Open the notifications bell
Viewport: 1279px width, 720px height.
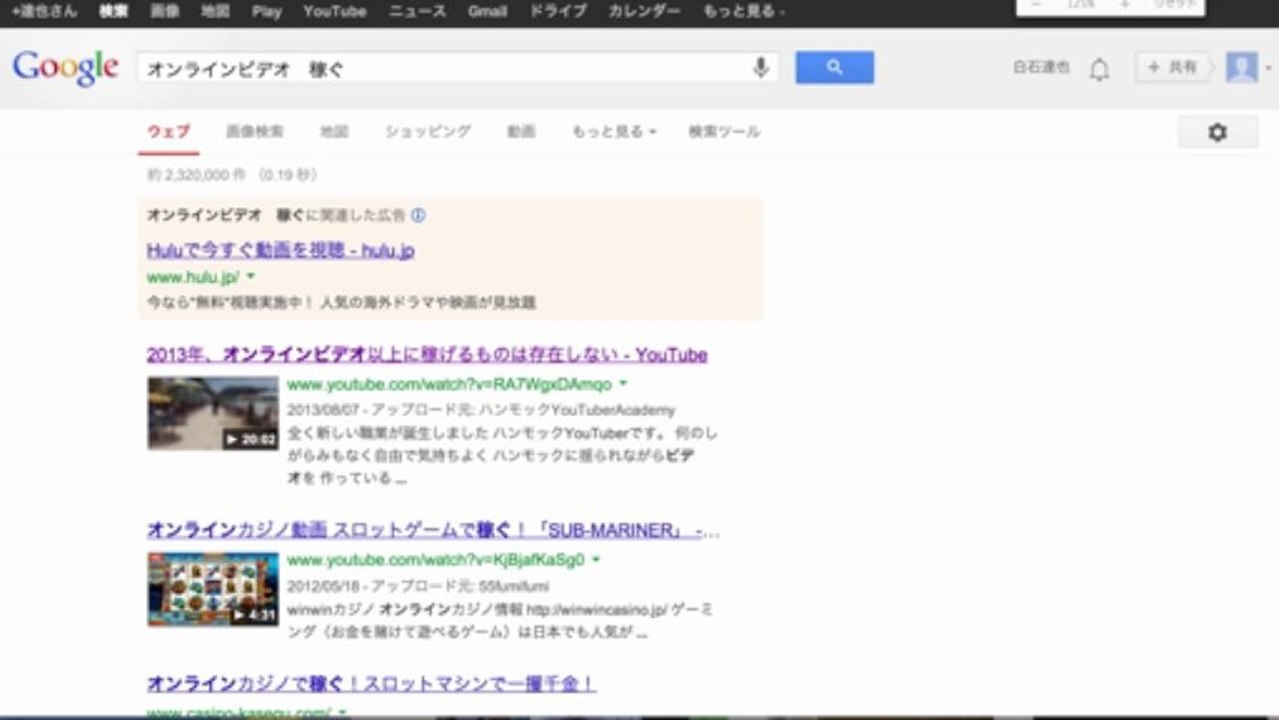1099,69
